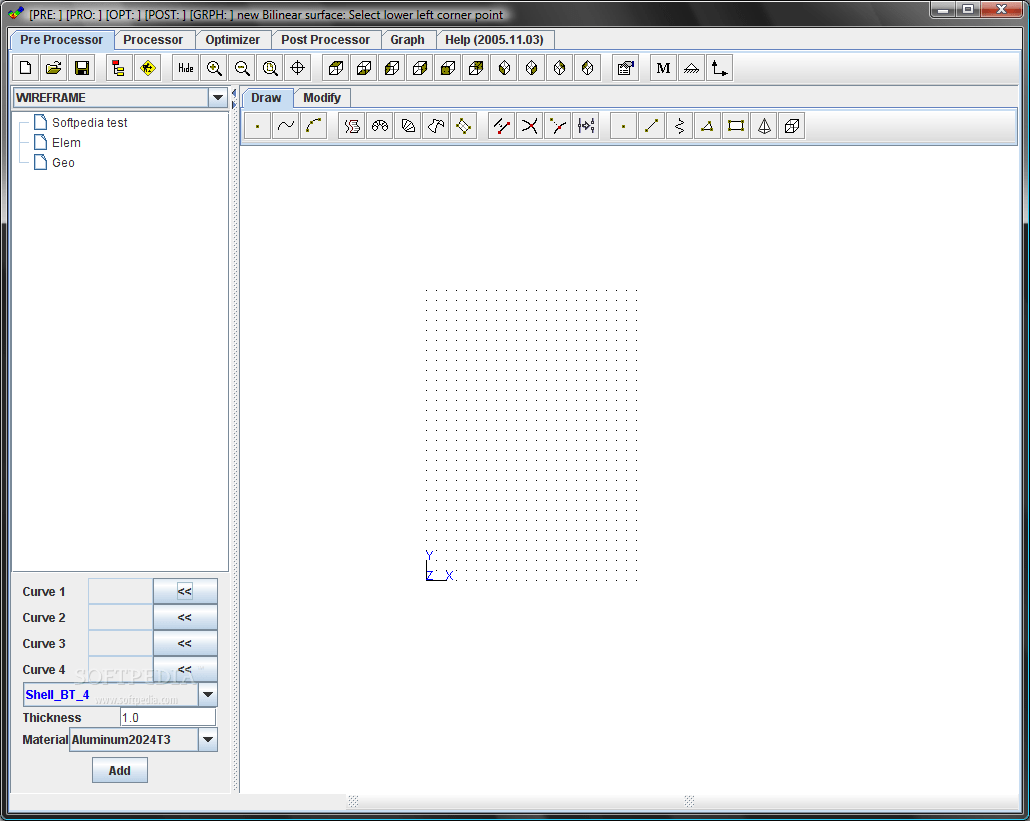Click the coordinate axis icon in toolbar
This screenshot has height=821, width=1030.
pos(719,68)
